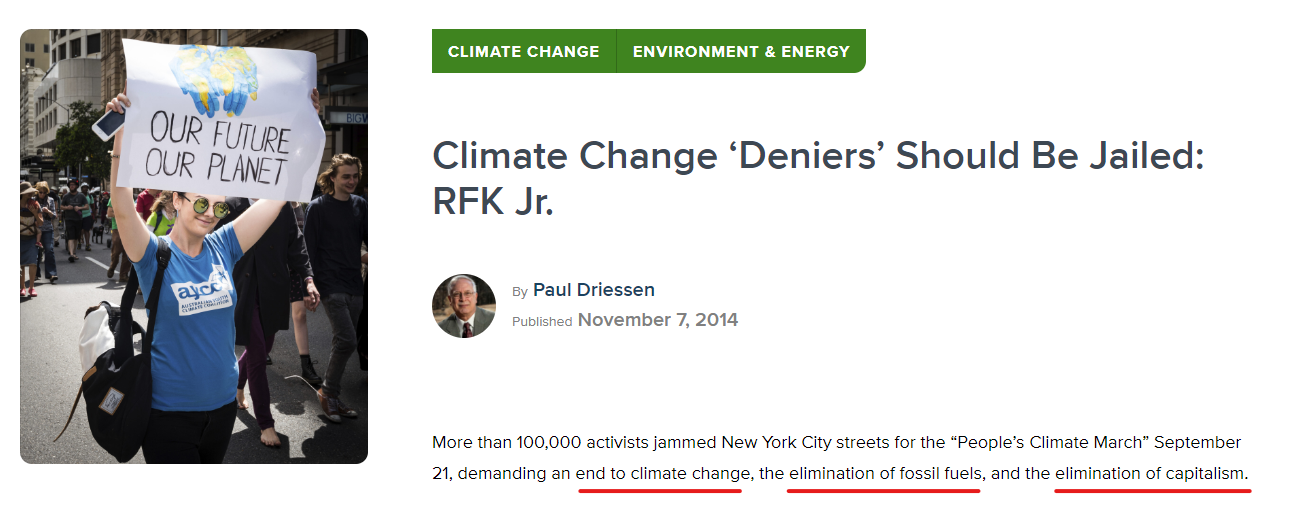Click the AYCC logo on blue shirt
1305x507 pixels.
[203, 291]
